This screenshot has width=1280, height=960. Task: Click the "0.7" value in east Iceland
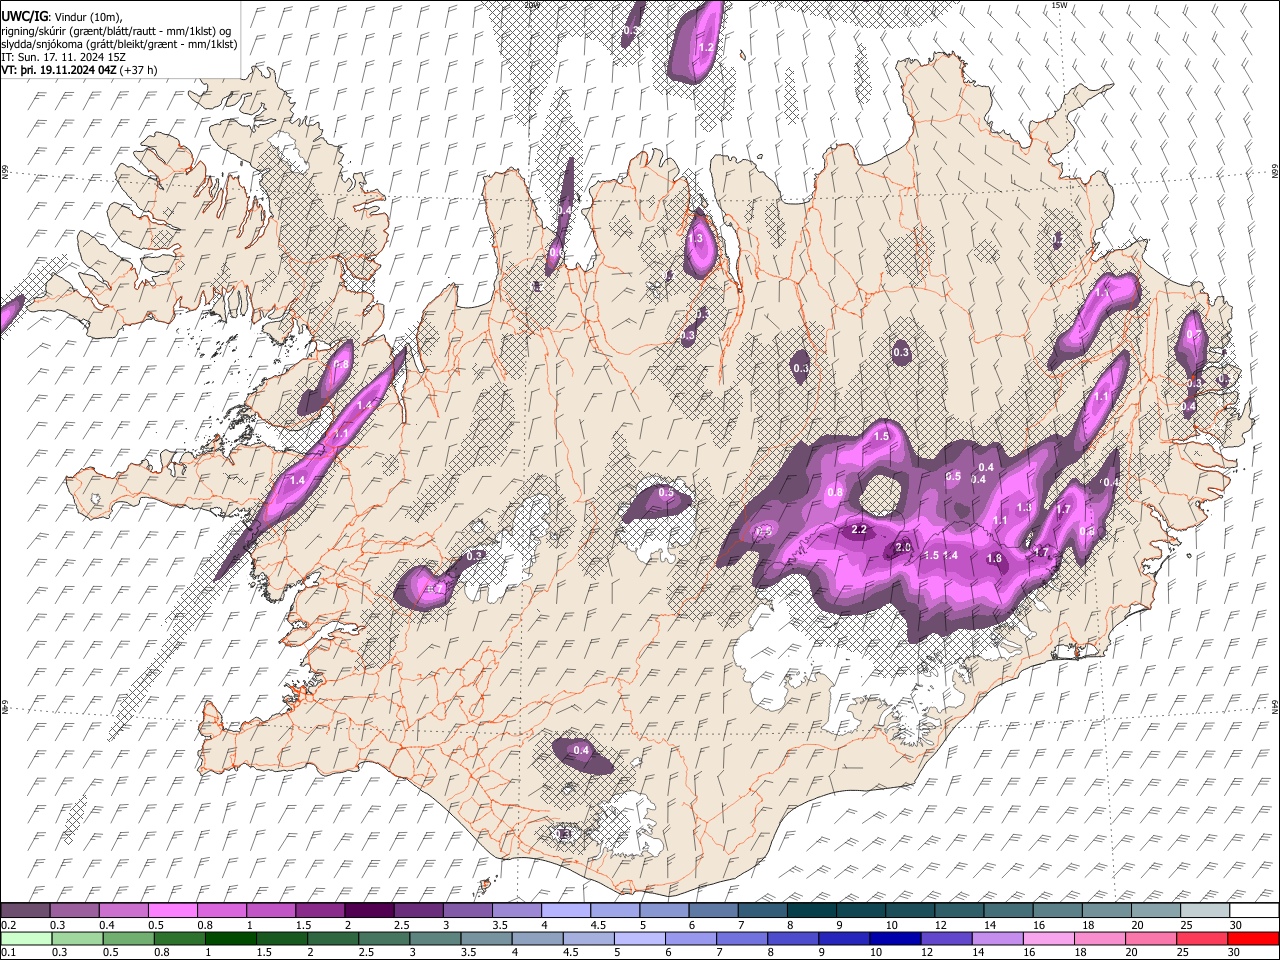pyautogui.click(x=1192, y=333)
